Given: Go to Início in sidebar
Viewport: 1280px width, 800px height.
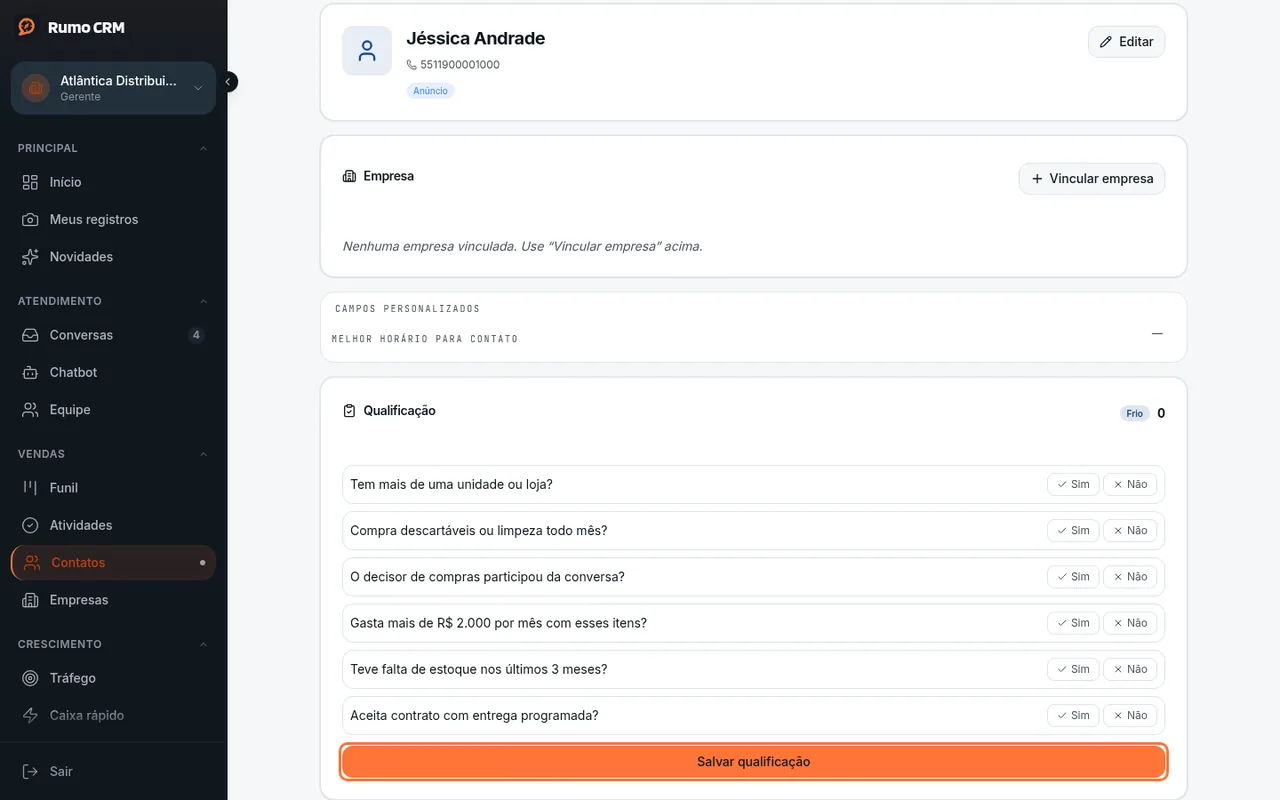Looking at the screenshot, I should pos(113,182).
